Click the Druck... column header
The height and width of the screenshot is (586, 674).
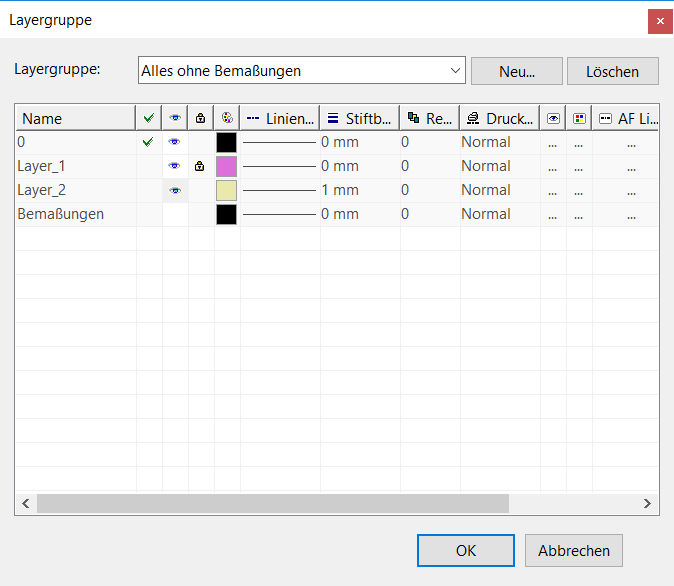(500, 118)
